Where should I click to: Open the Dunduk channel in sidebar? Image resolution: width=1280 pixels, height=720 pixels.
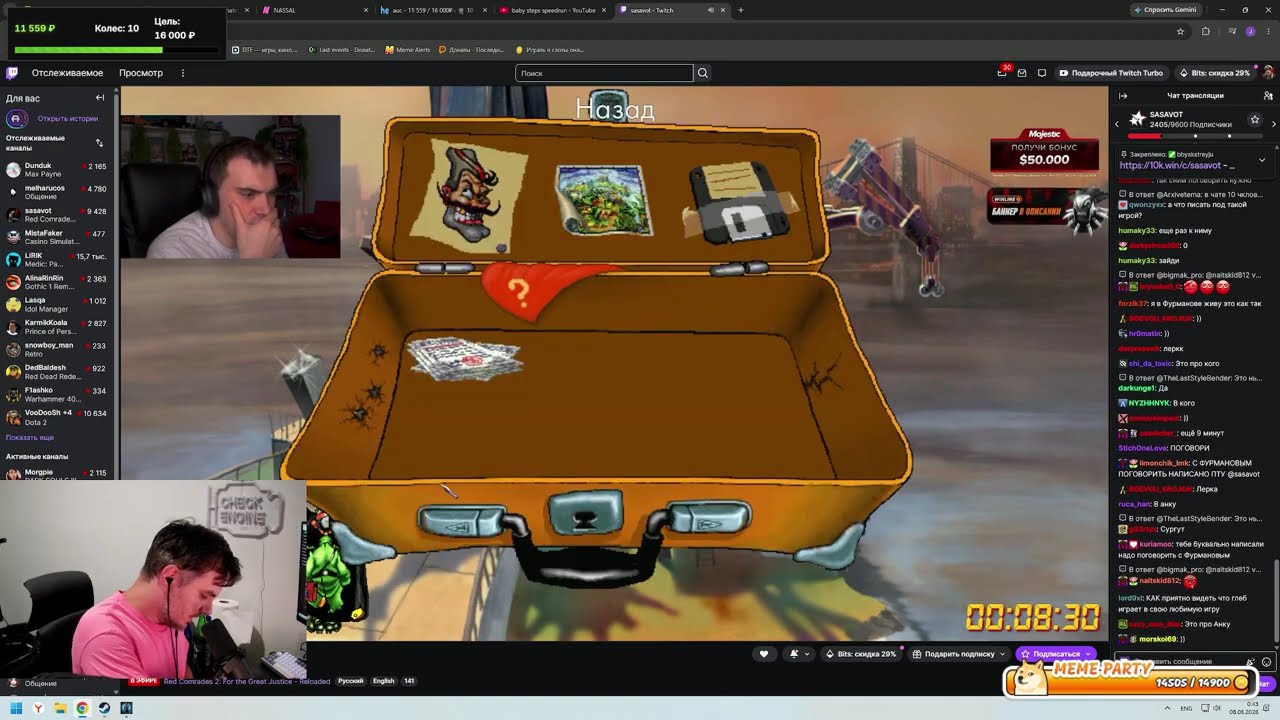click(x=57, y=170)
